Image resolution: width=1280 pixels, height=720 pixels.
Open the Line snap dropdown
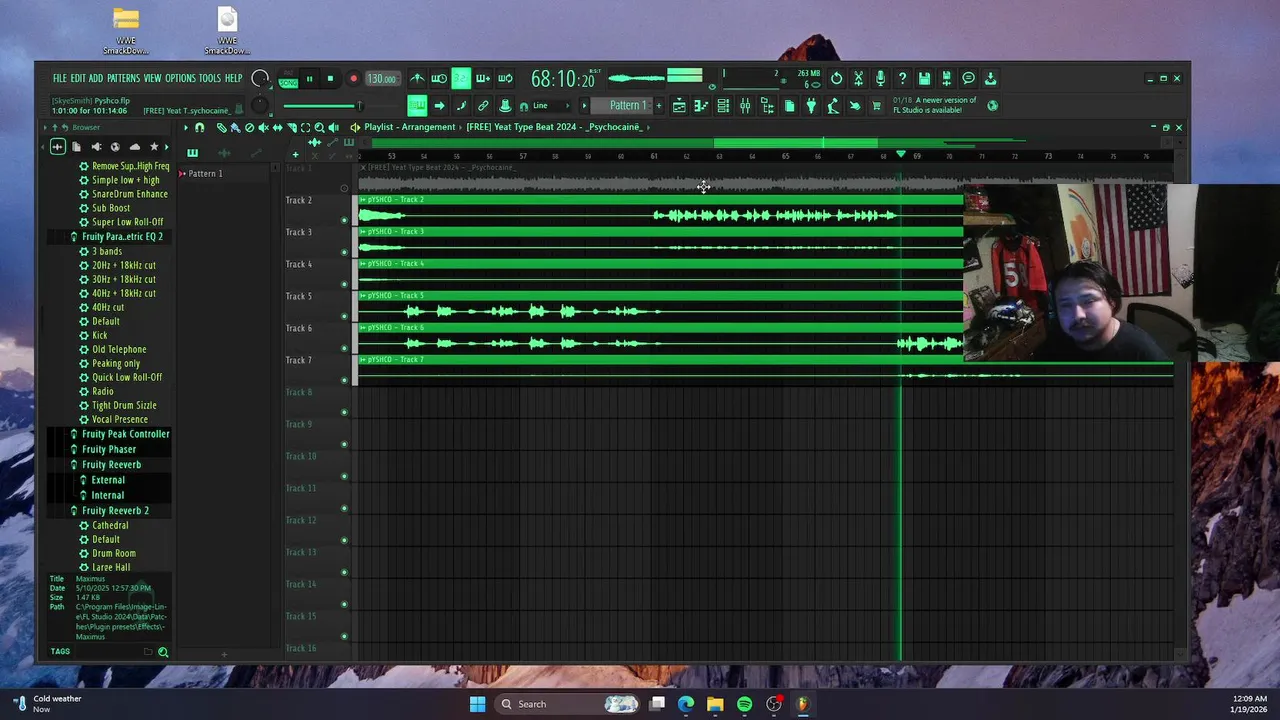click(551, 105)
